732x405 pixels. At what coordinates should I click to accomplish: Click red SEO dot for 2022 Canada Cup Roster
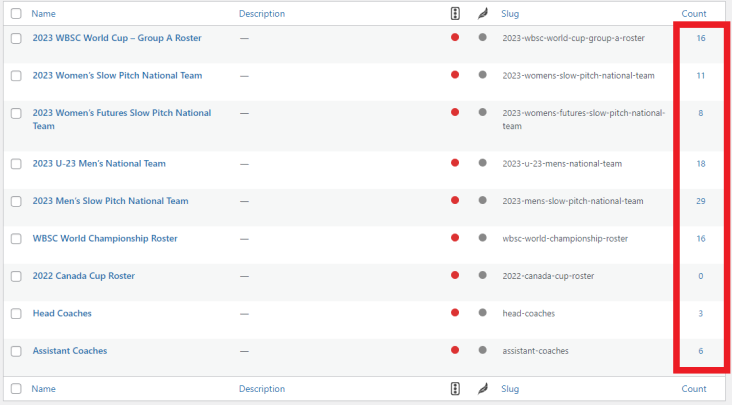455,276
